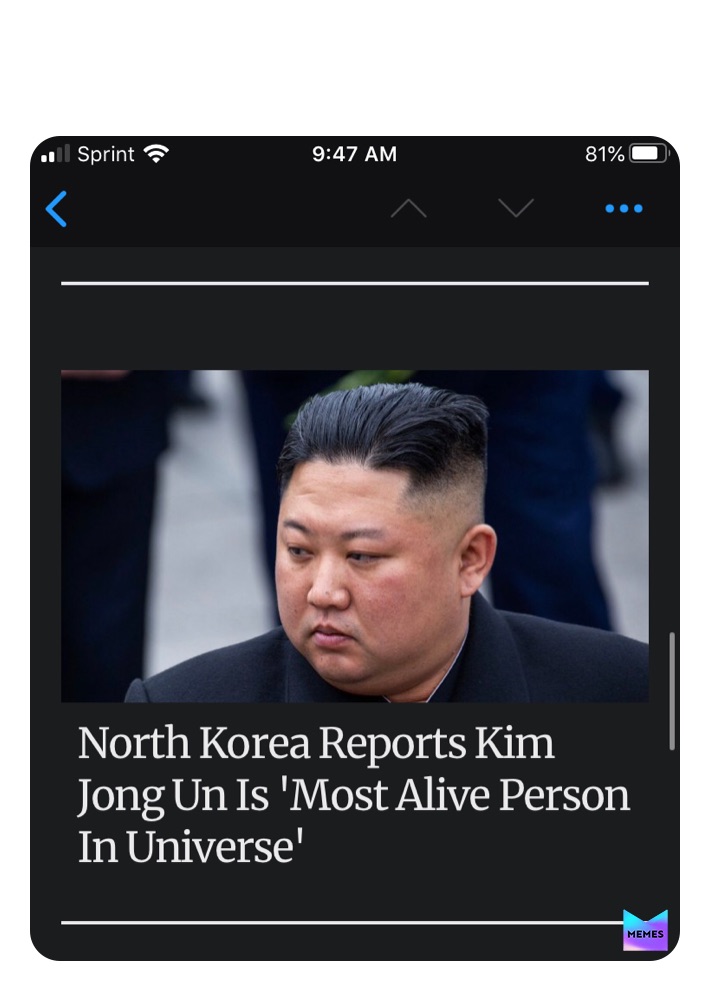The width and height of the screenshot is (711, 992).
Task: Click the 'In Universe' headline line
Action: [x=190, y=846]
